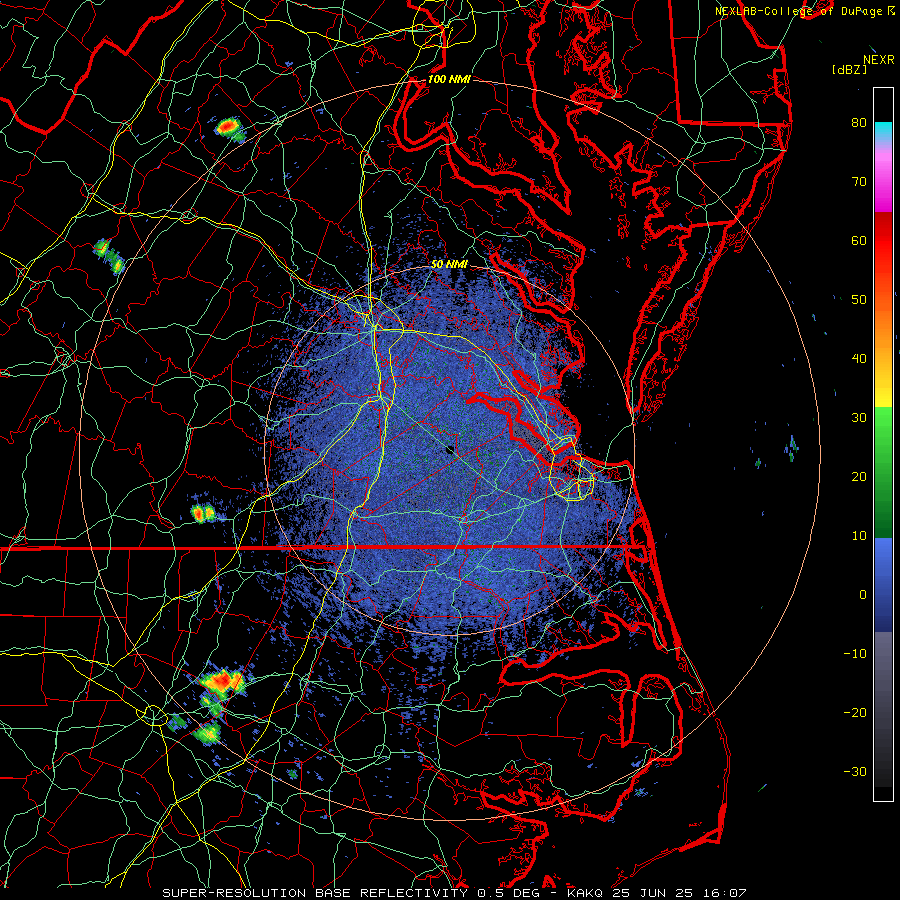Click the 50 NMI range ring label
900x900 pixels.
click(449, 264)
